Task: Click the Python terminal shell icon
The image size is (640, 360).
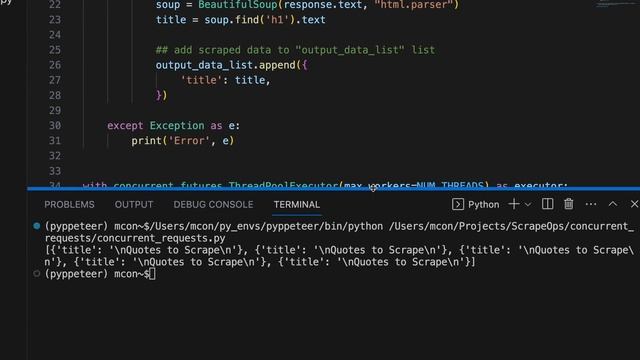Action: coord(458,204)
